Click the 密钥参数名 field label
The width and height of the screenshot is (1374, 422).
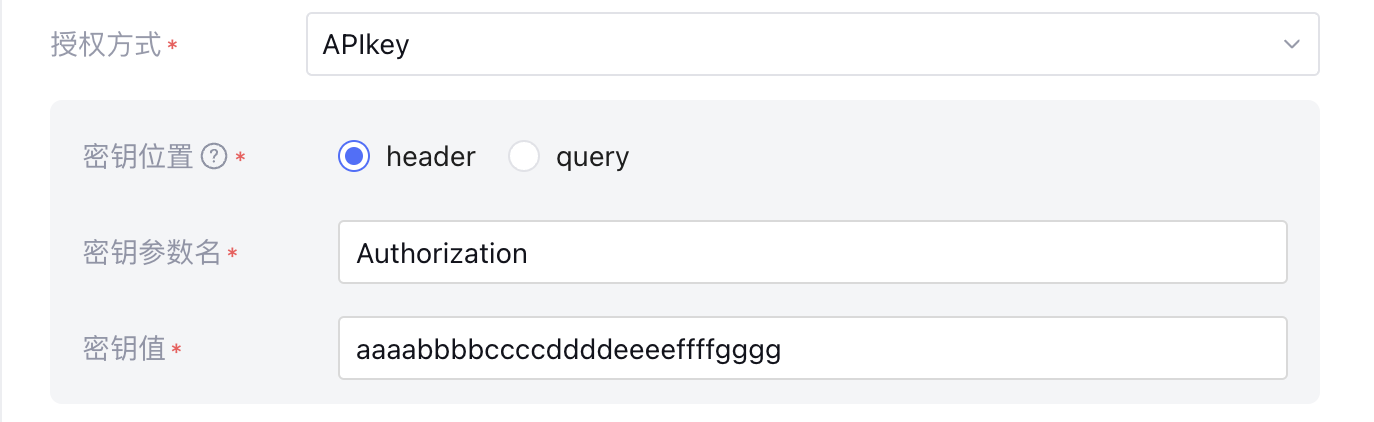pos(152,253)
